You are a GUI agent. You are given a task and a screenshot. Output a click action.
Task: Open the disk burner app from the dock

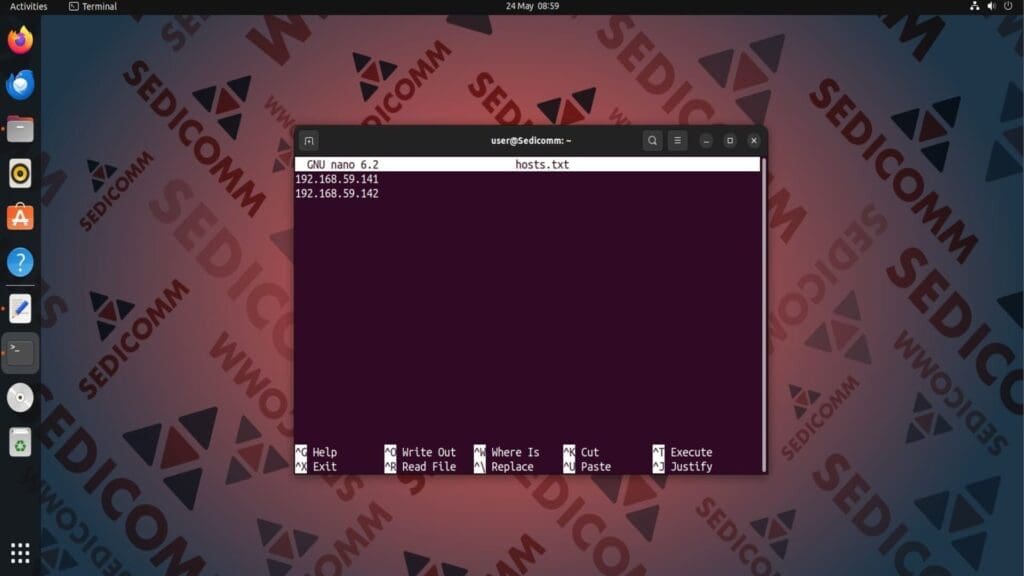click(20, 397)
